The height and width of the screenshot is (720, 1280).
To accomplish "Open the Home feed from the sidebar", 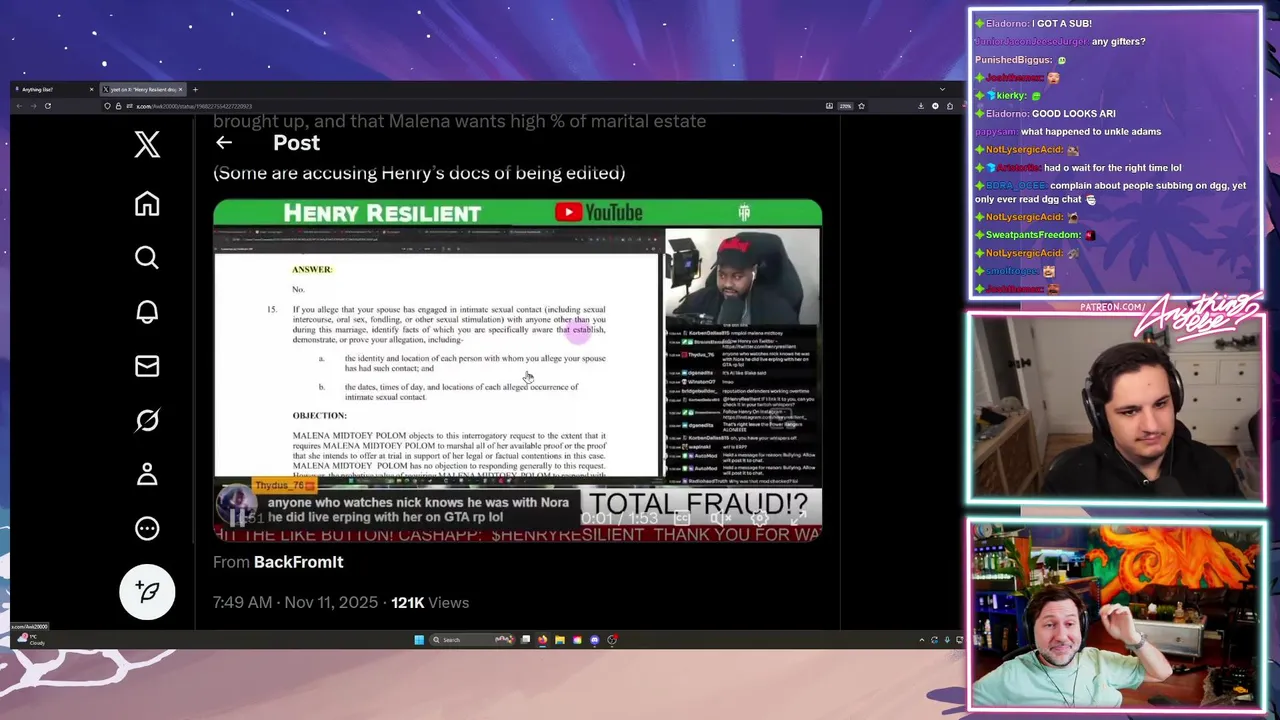I will tap(147, 204).
